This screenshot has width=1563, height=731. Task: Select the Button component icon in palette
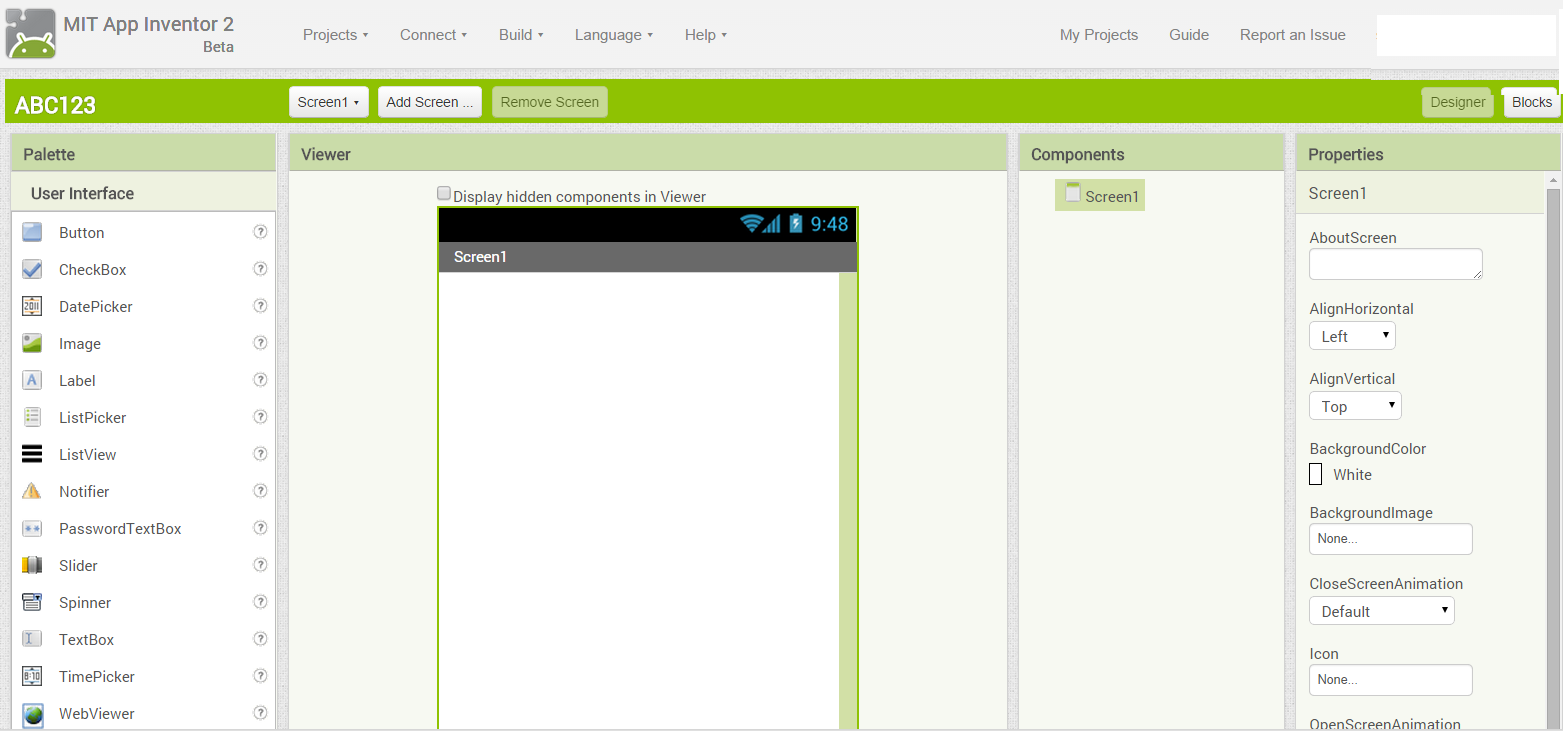click(x=32, y=232)
